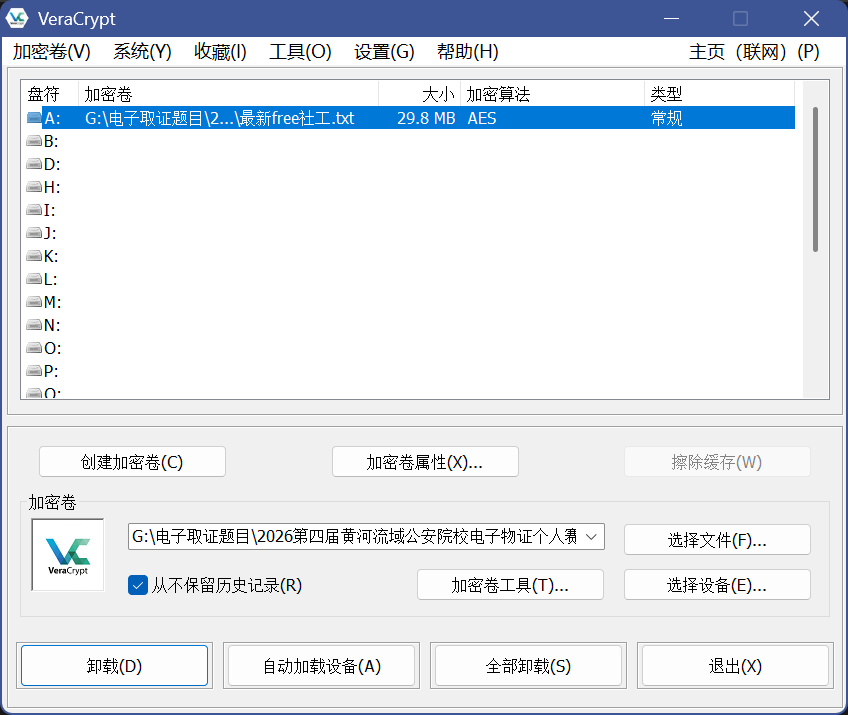848x715 pixels.
Task: Select drive H: slot icon
Action: 35,187
